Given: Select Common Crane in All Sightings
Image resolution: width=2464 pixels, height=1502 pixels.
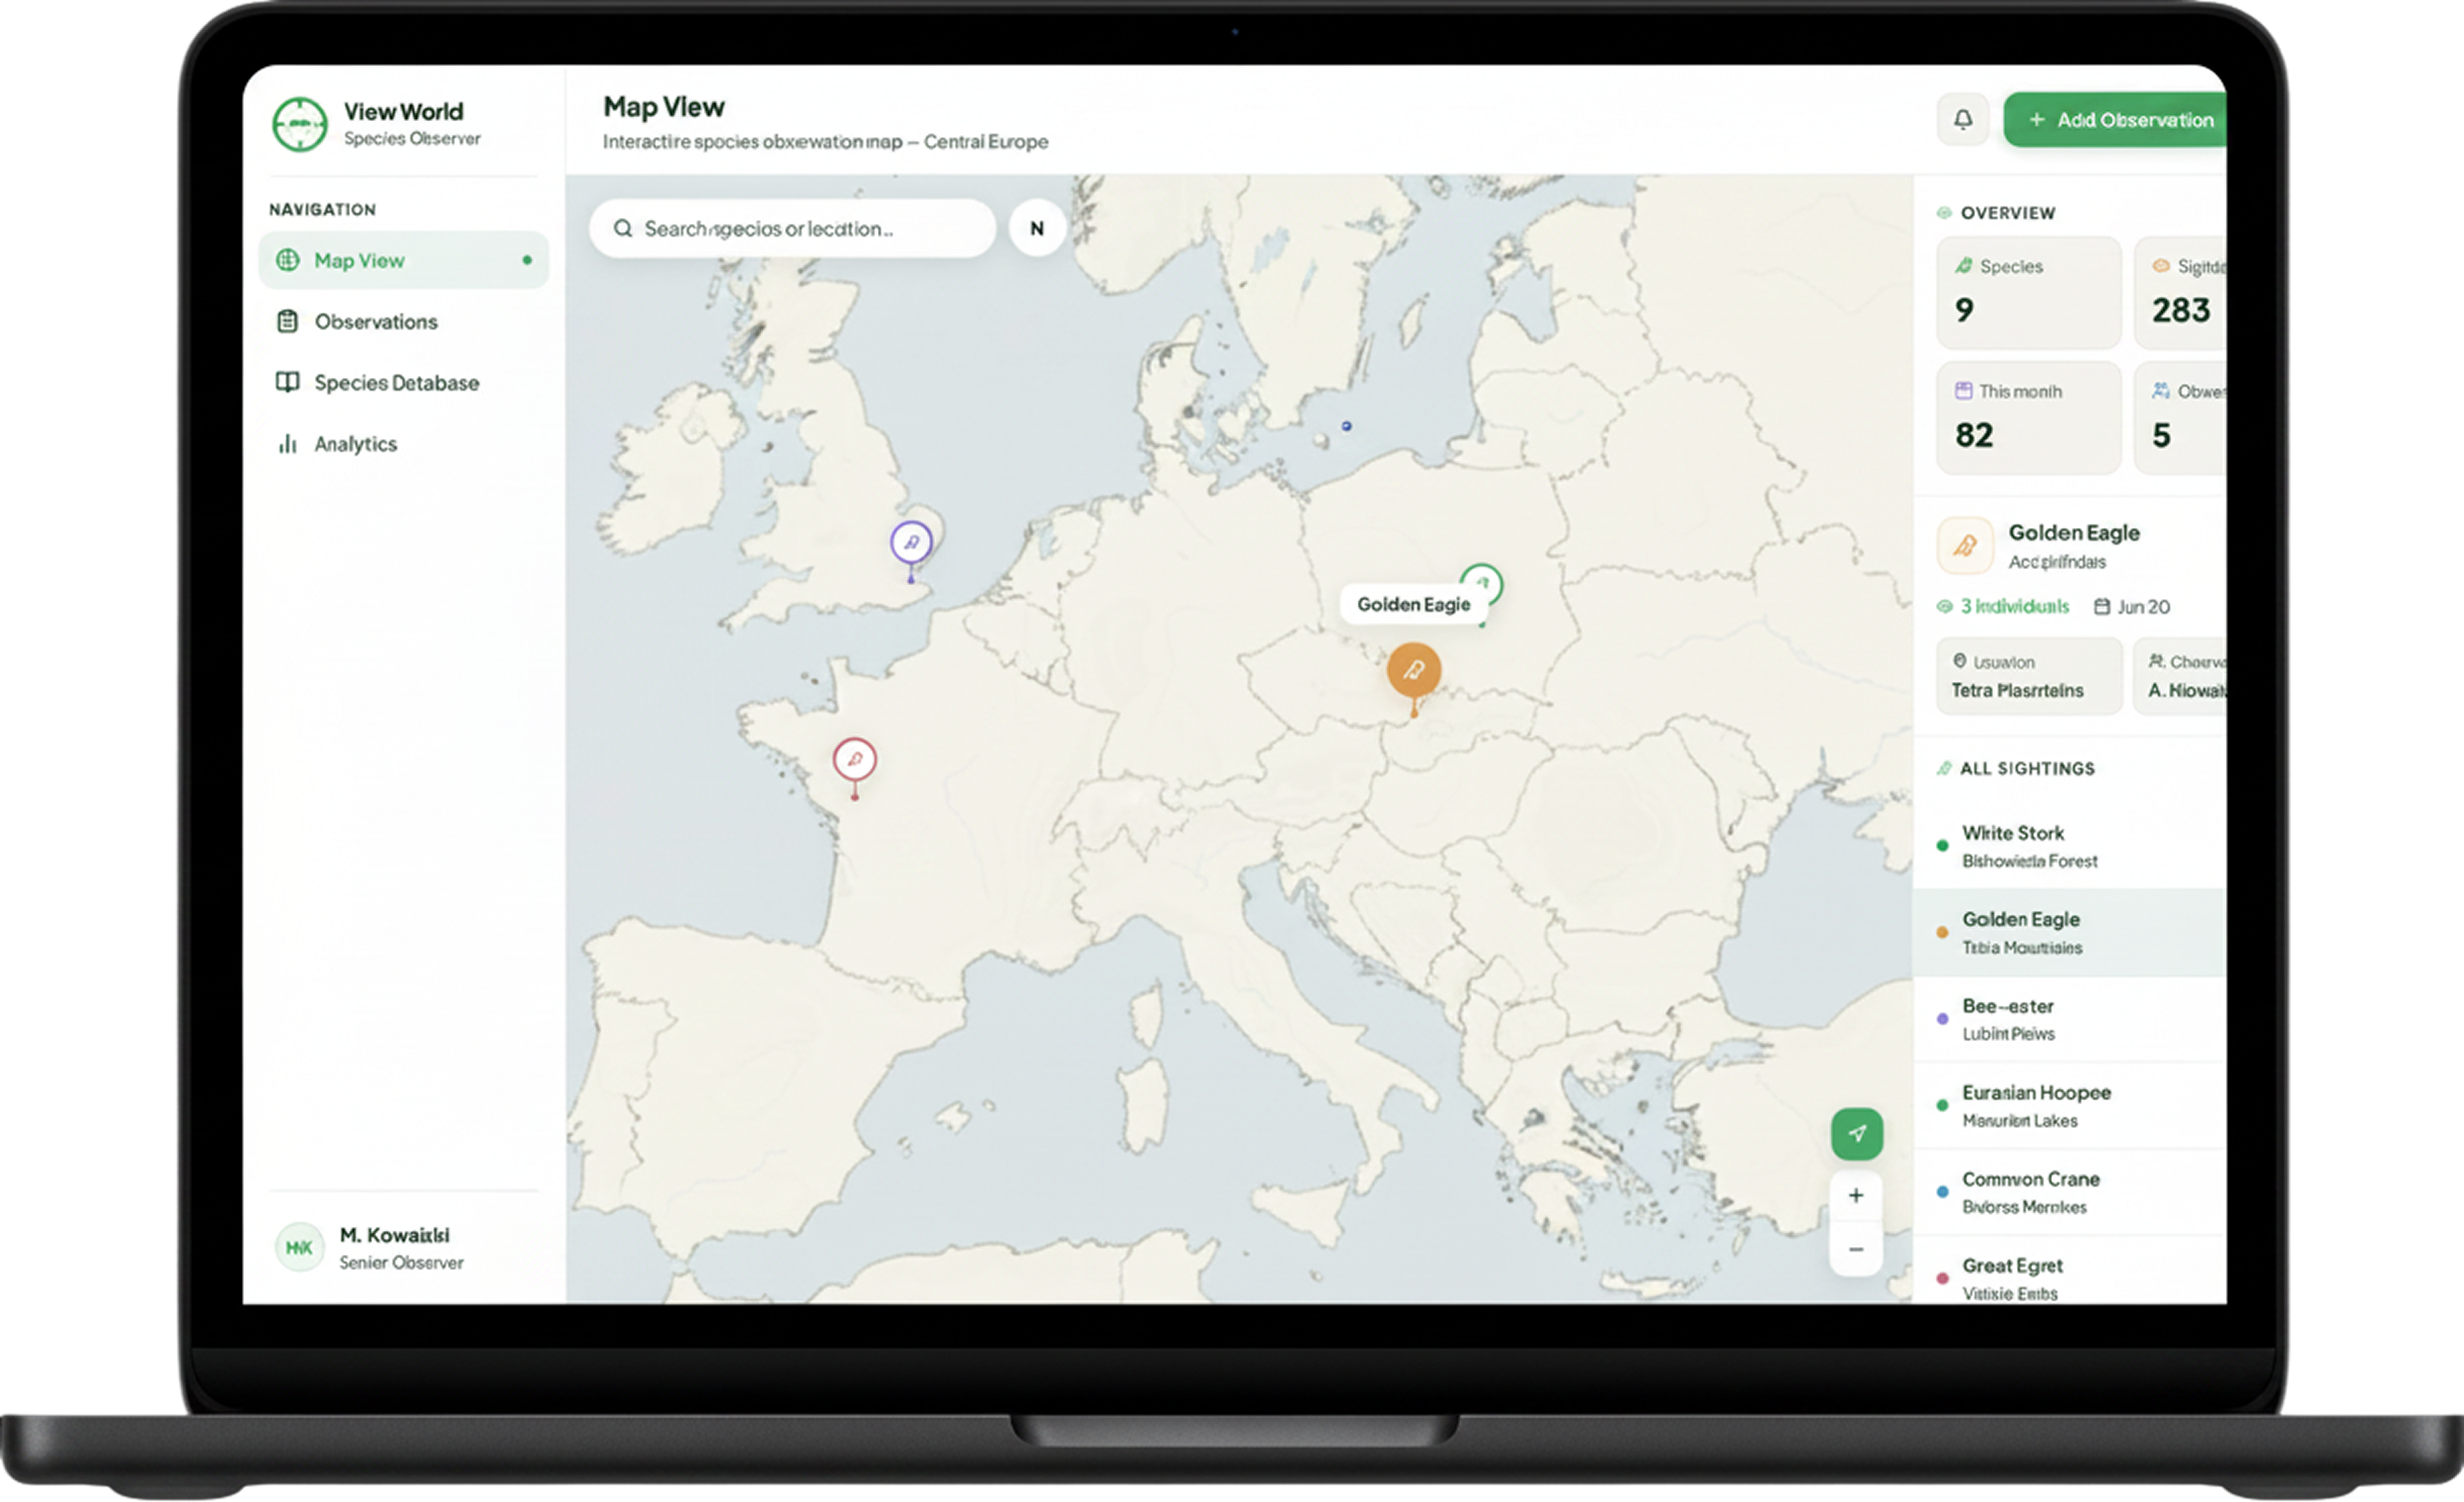Looking at the screenshot, I should [x=2069, y=1192].
